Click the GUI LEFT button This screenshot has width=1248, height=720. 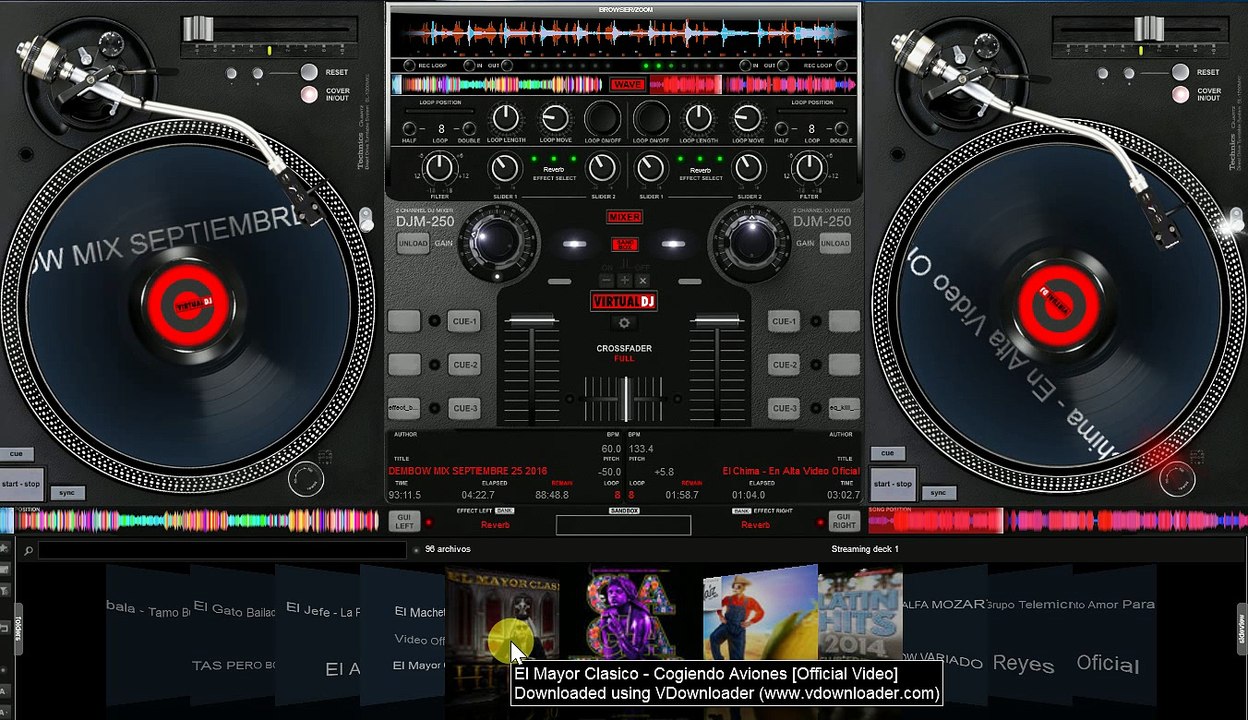pos(404,521)
